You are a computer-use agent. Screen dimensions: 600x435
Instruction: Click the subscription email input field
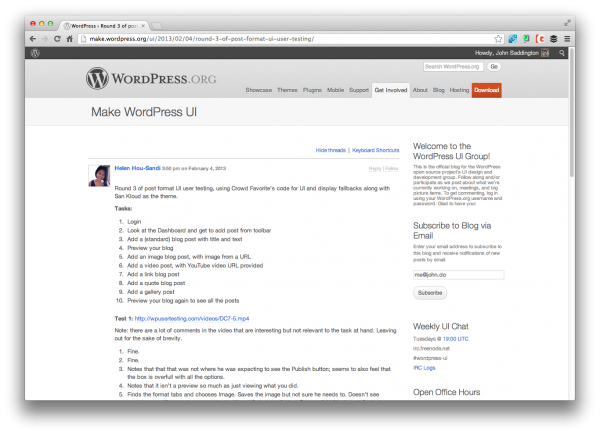click(458, 275)
